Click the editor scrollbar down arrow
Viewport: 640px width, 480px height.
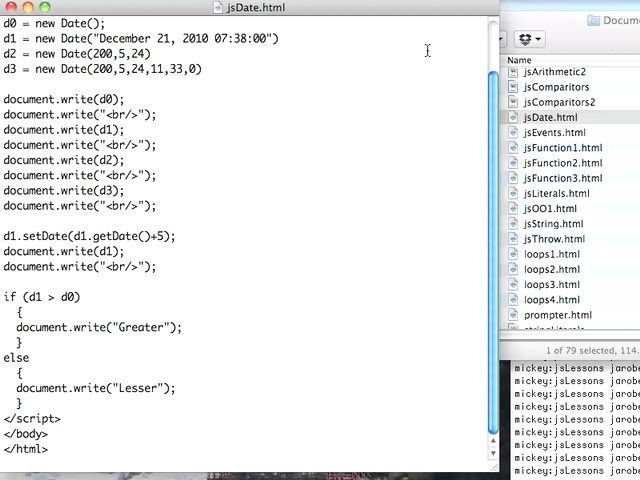pos(493,453)
